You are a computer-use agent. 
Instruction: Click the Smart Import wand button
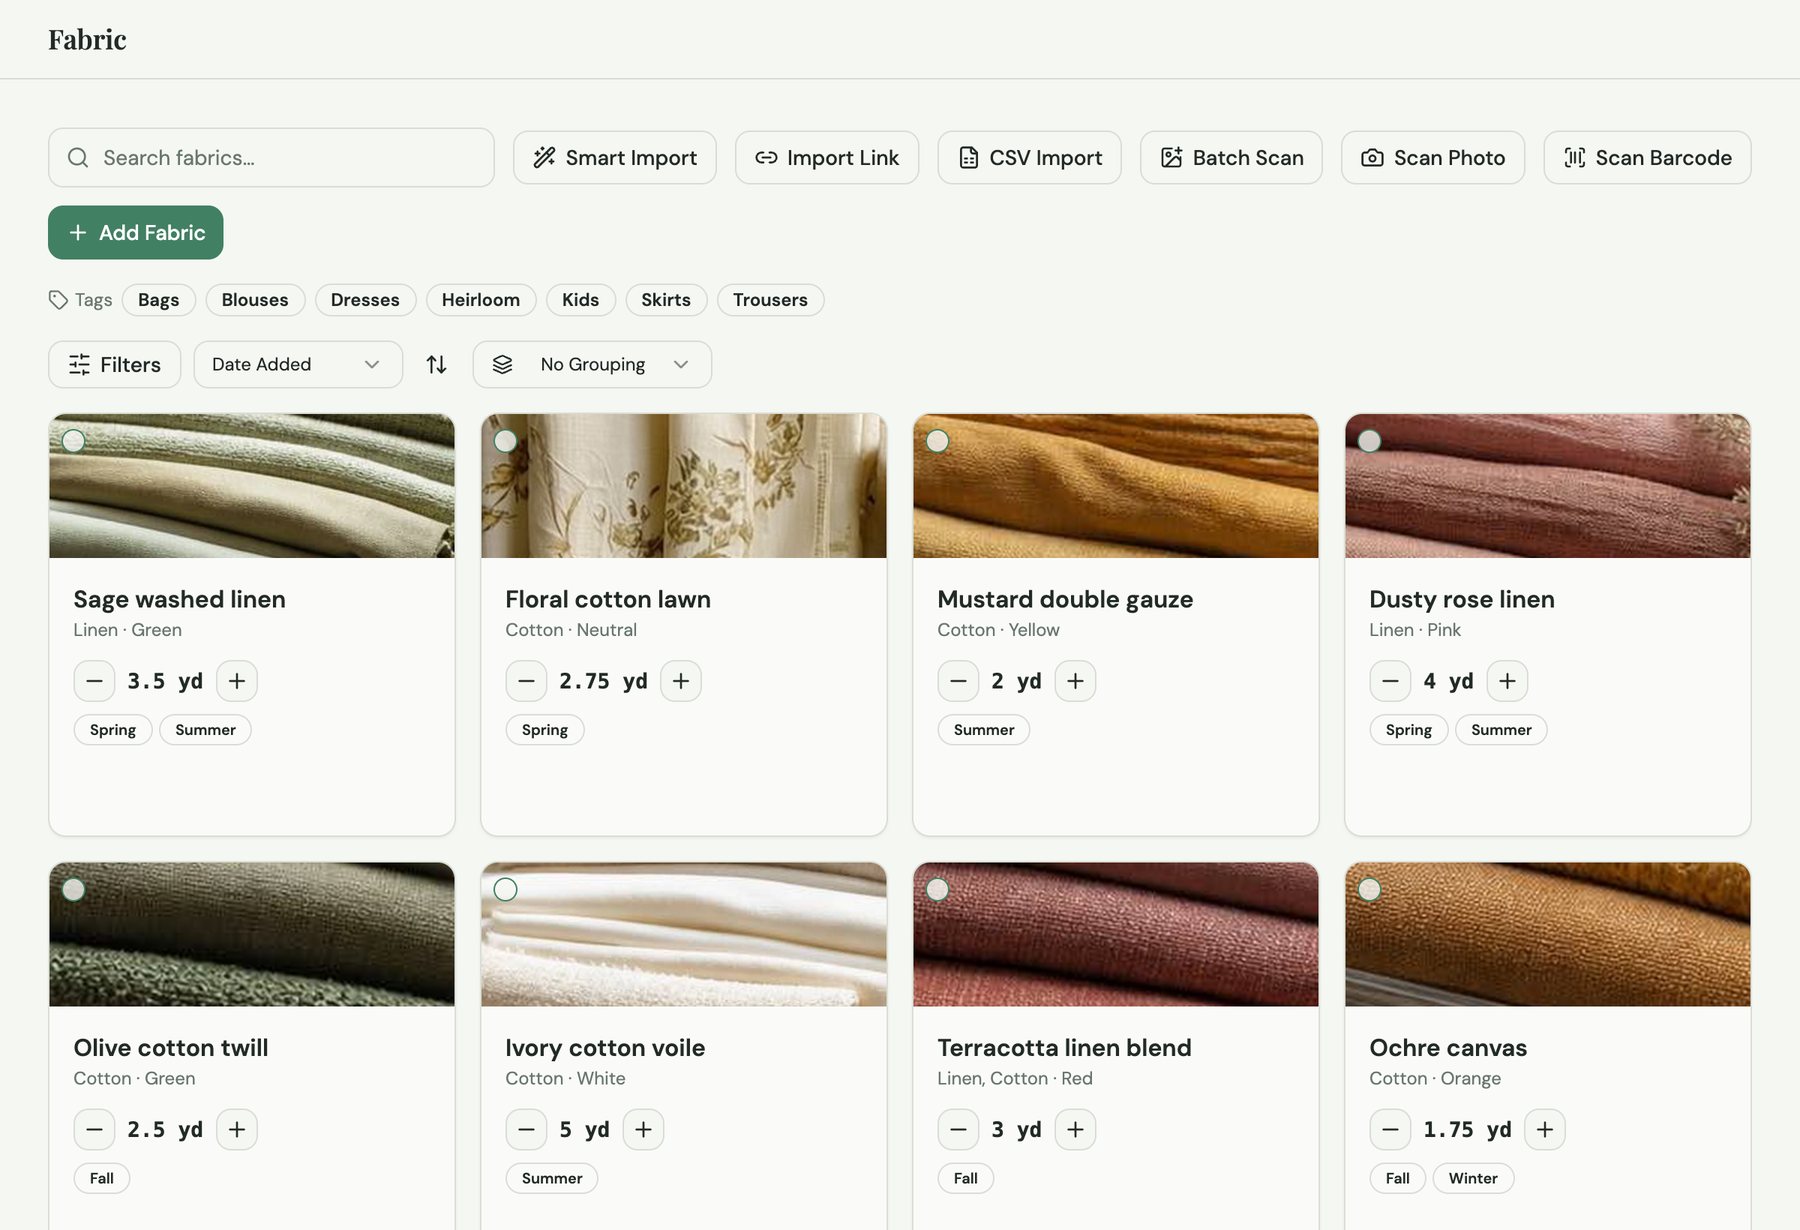[x=615, y=158]
